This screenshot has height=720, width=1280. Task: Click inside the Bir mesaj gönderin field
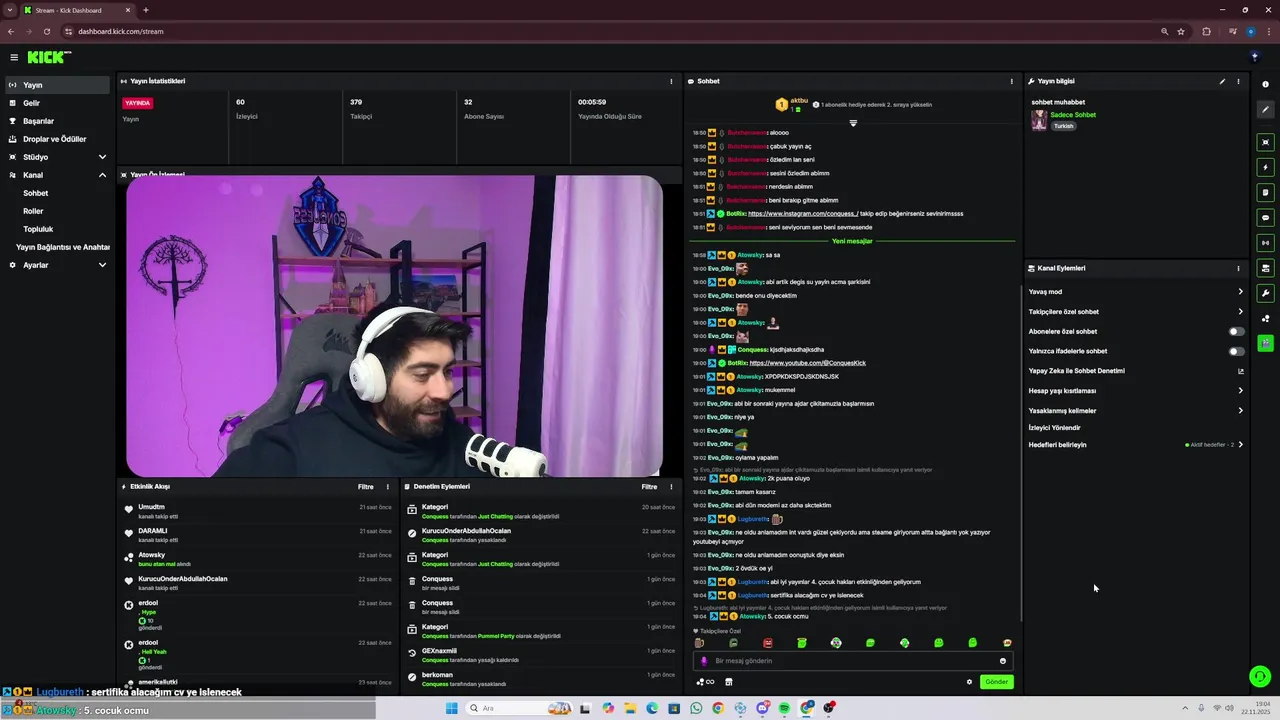pyautogui.click(x=852, y=661)
